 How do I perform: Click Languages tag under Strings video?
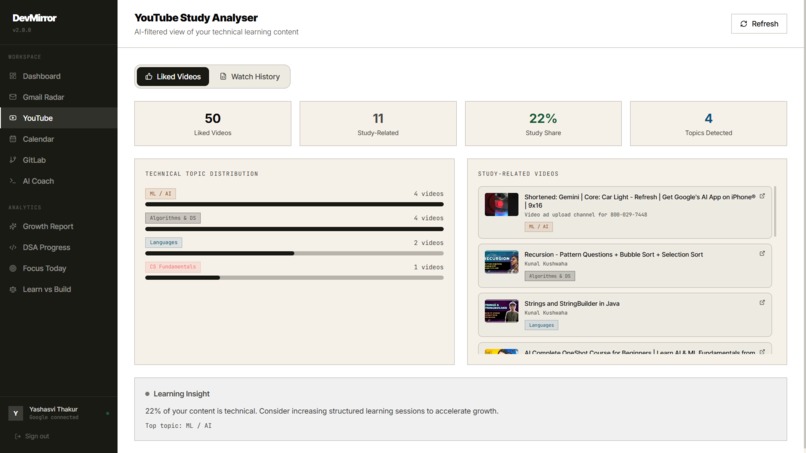pyautogui.click(x=541, y=325)
